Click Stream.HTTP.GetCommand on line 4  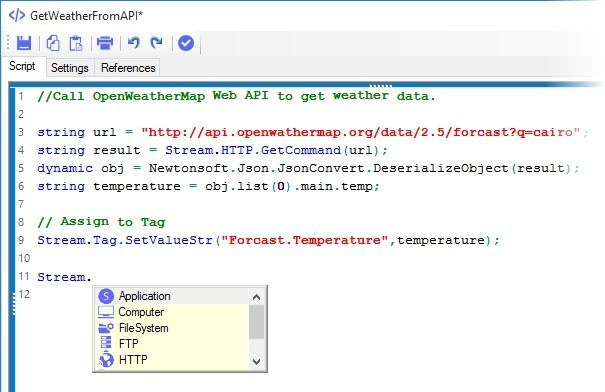coord(253,150)
